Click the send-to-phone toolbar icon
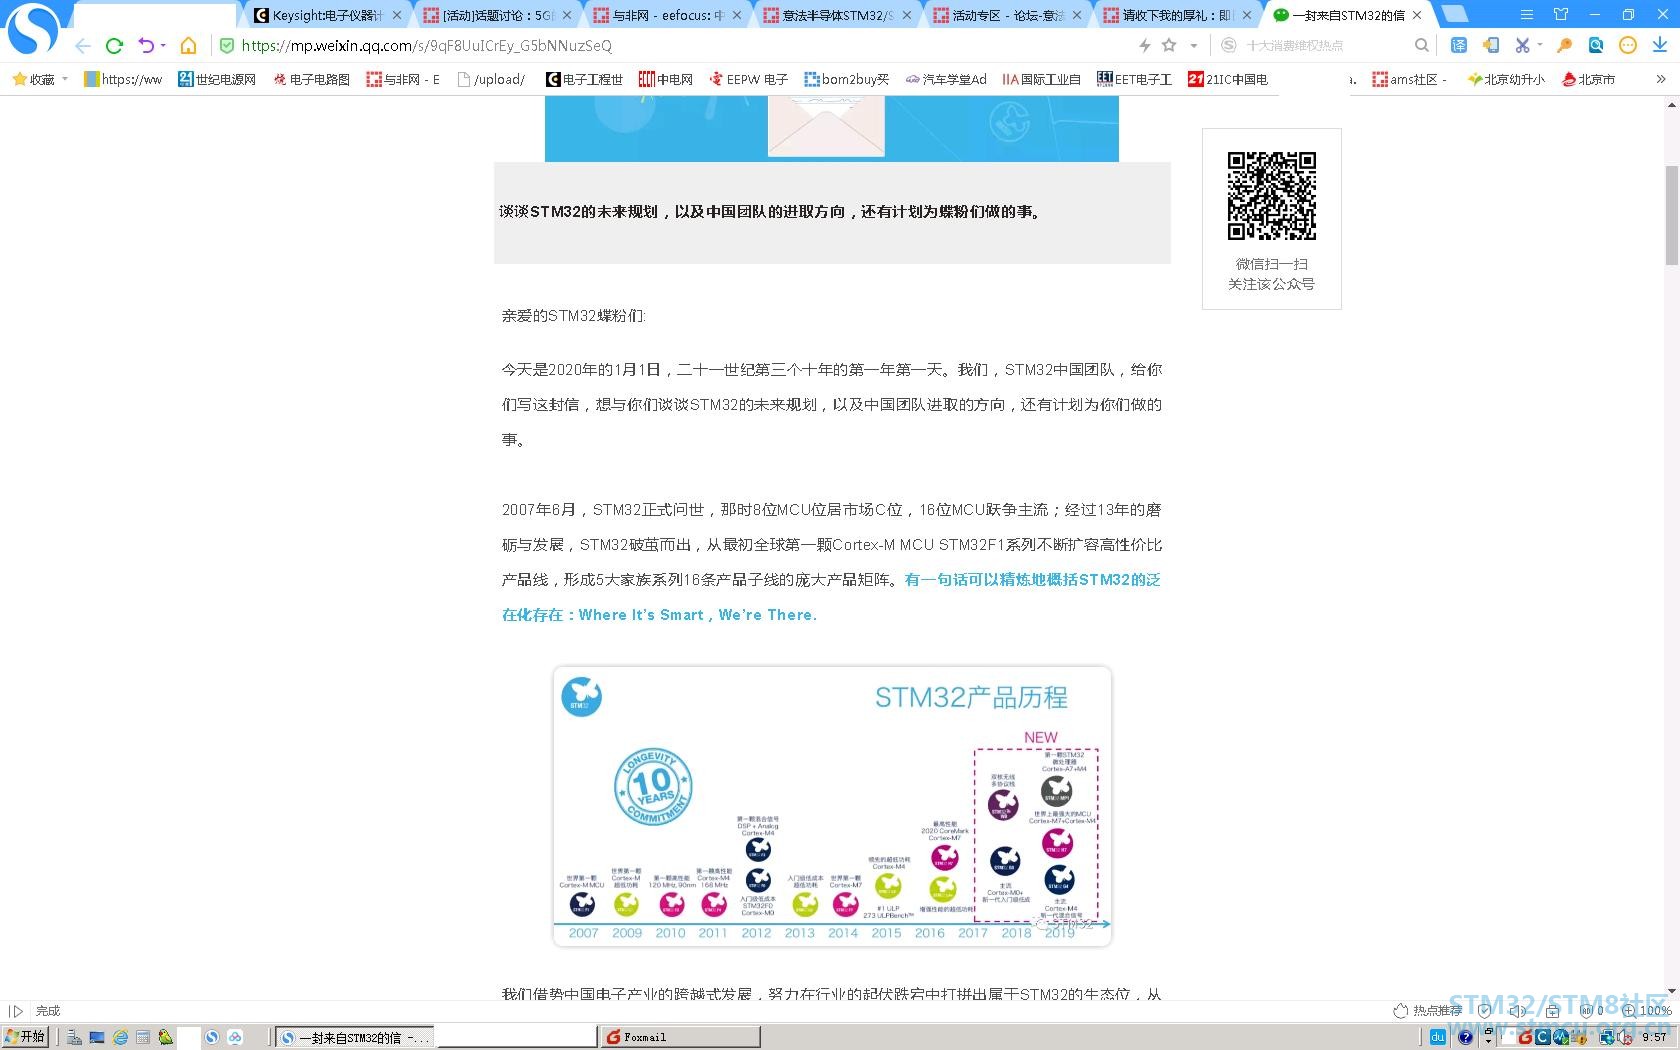Viewport: 1680px width, 1050px height. (1491, 45)
